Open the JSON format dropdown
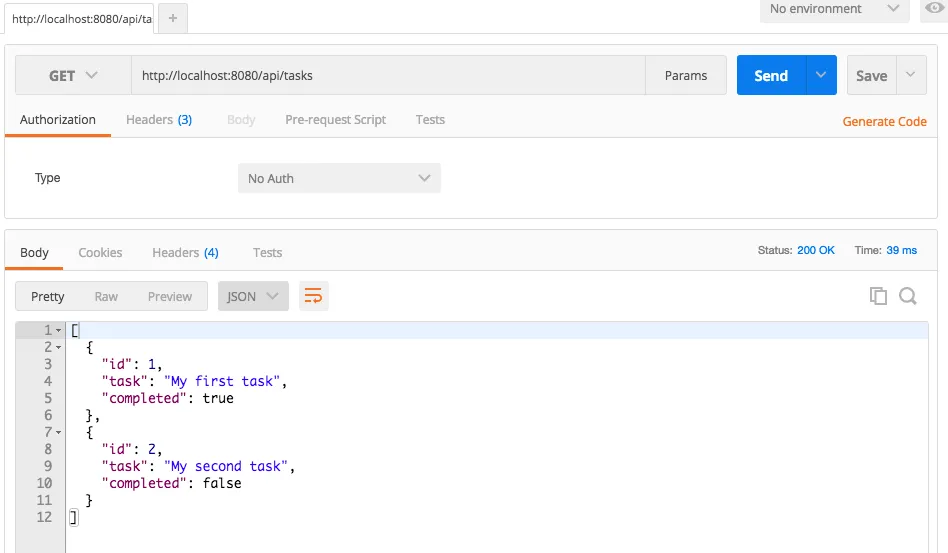 [x=253, y=296]
